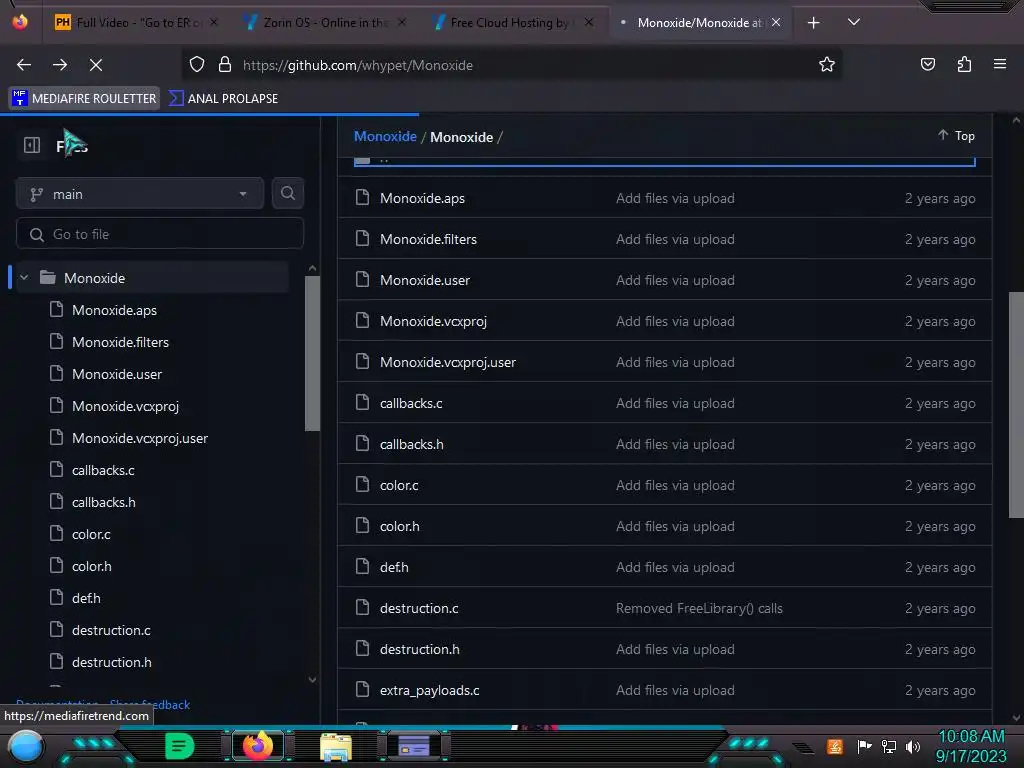Select Monoxide.vcxproj in the file tree
This screenshot has height=768, width=1024.
pyautogui.click(x=125, y=406)
